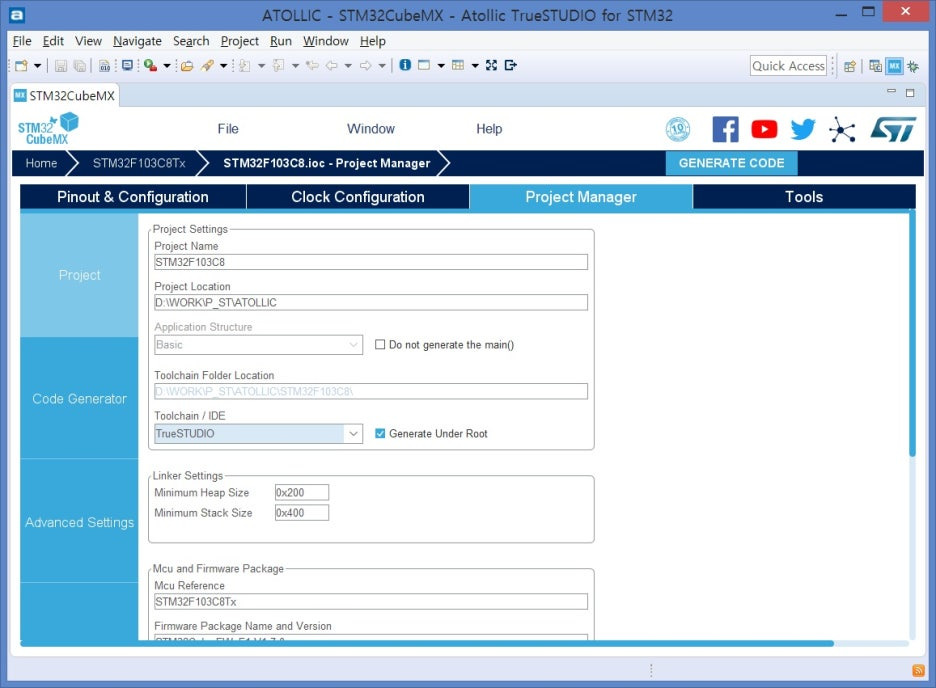Open the Navigate menu
Viewport: 936px width, 688px height.
pos(137,41)
